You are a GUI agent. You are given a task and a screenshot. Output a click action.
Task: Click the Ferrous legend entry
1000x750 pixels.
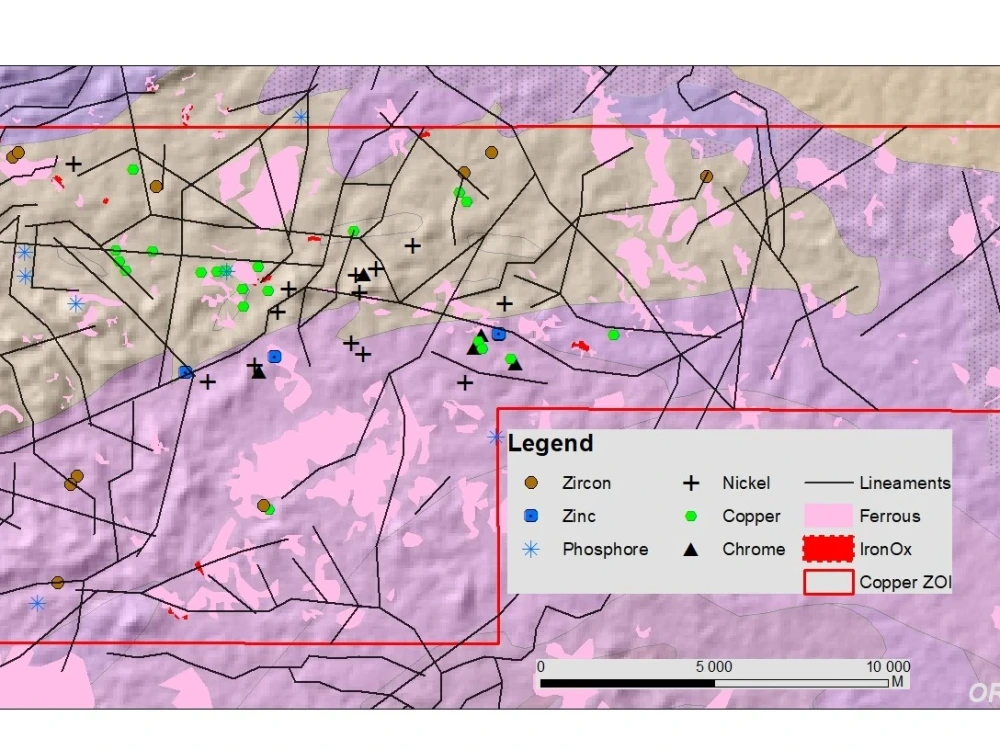889,516
